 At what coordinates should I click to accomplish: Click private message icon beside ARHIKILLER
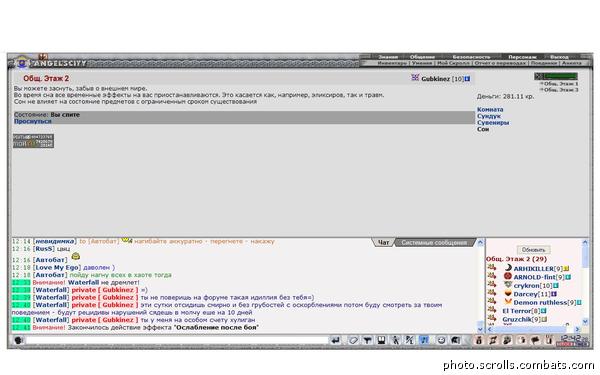492,268
